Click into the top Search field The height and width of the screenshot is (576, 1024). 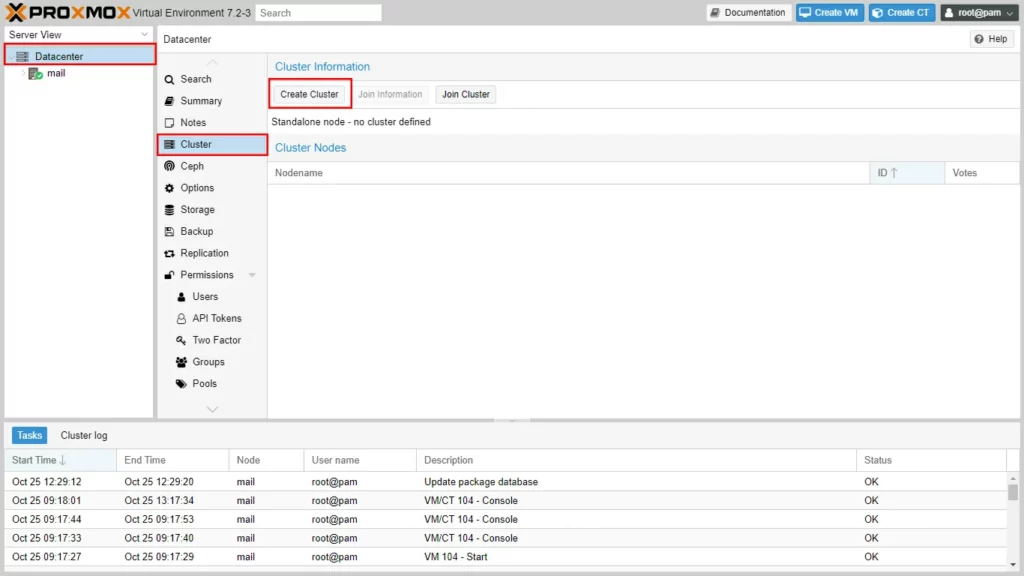pyautogui.click(x=318, y=13)
